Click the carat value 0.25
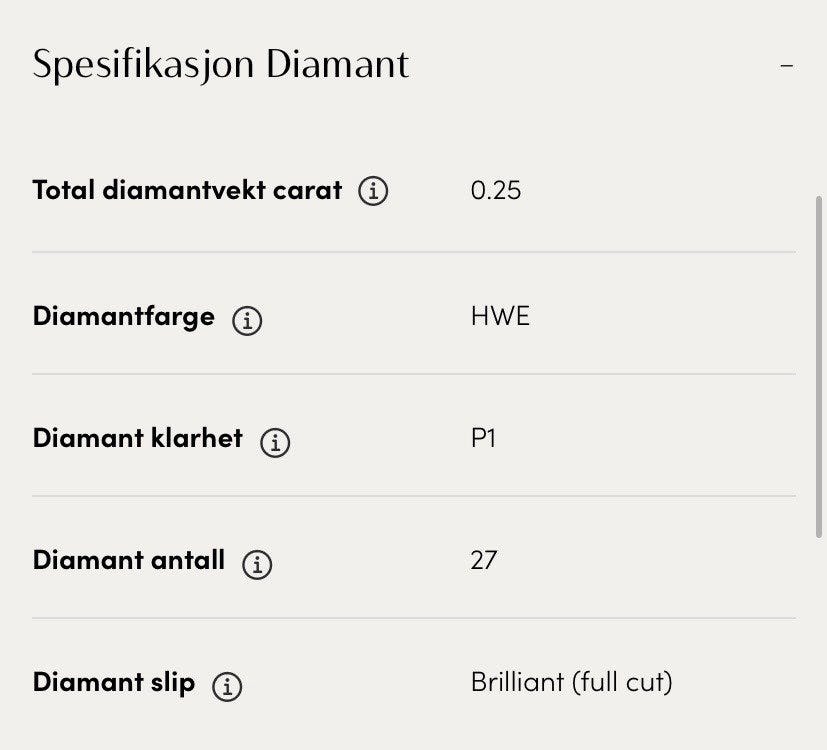 [495, 190]
